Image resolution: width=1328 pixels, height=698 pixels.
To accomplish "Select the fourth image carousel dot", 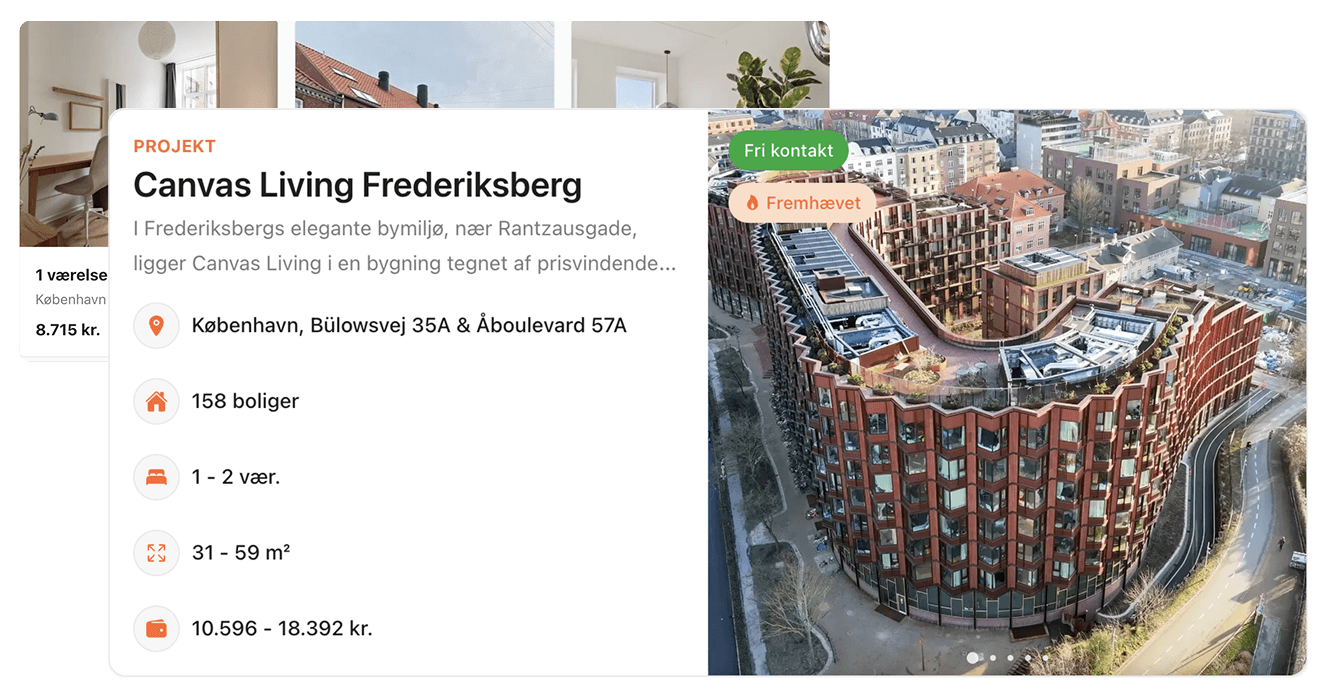I will point(1028,658).
